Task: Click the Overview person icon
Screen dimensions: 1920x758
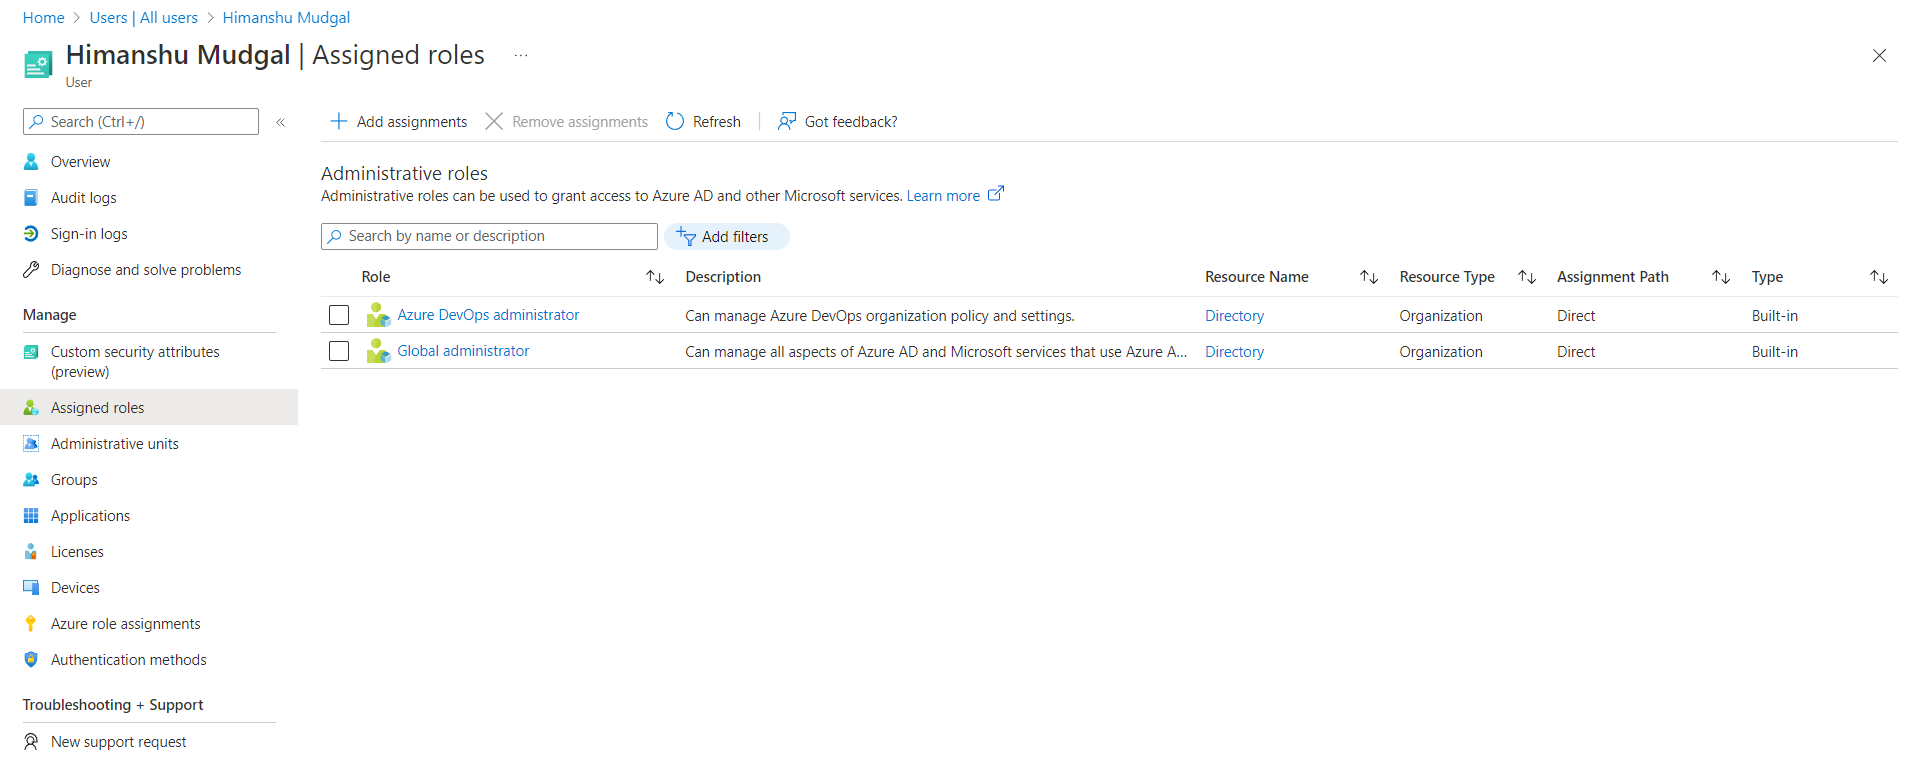Action: coord(31,162)
